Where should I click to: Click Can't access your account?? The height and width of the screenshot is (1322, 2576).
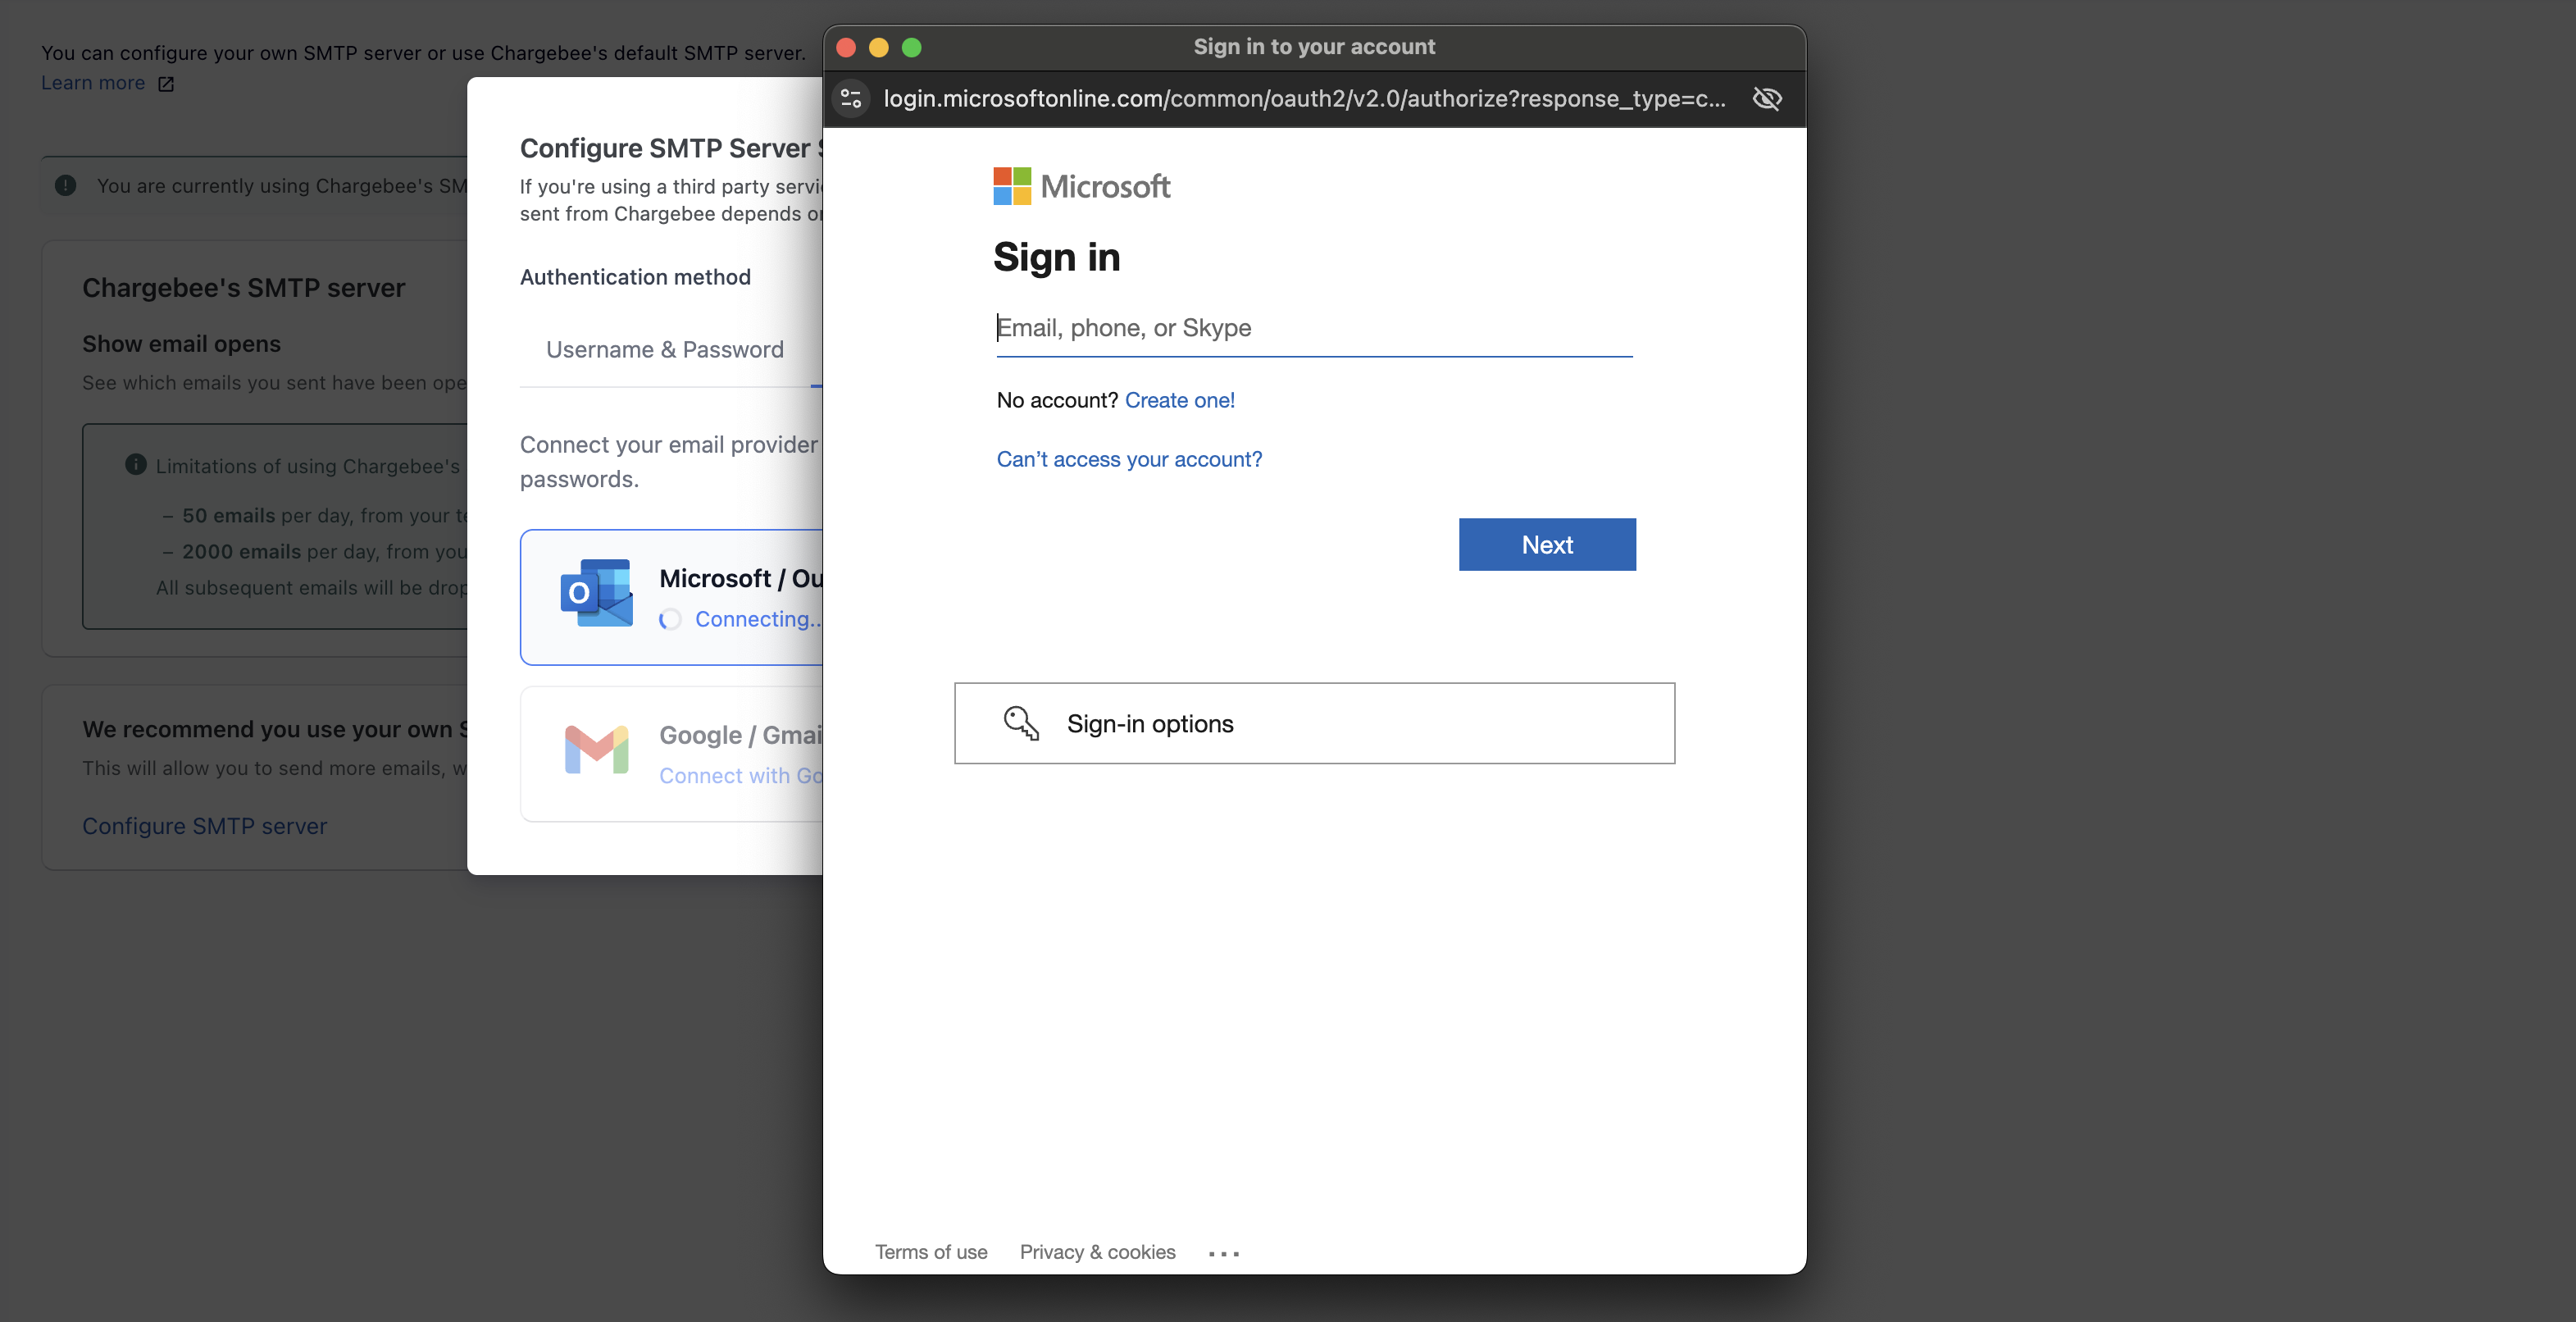coord(1129,459)
